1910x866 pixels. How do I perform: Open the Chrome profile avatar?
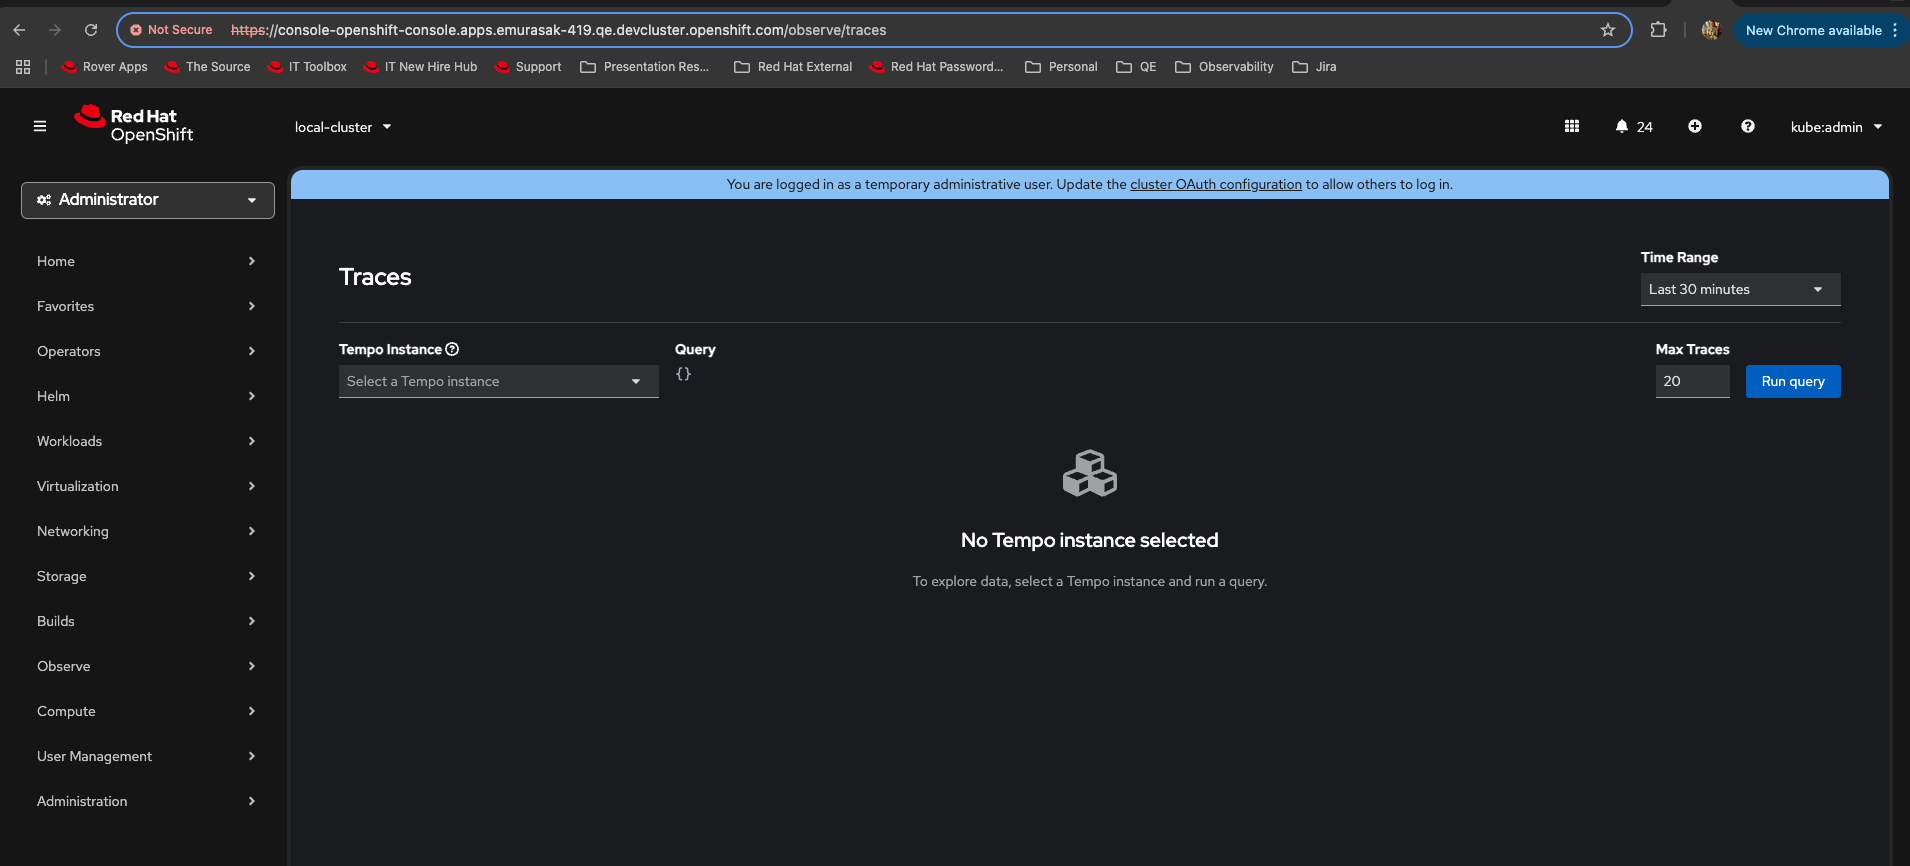pyautogui.click(x=1711, y=30)
